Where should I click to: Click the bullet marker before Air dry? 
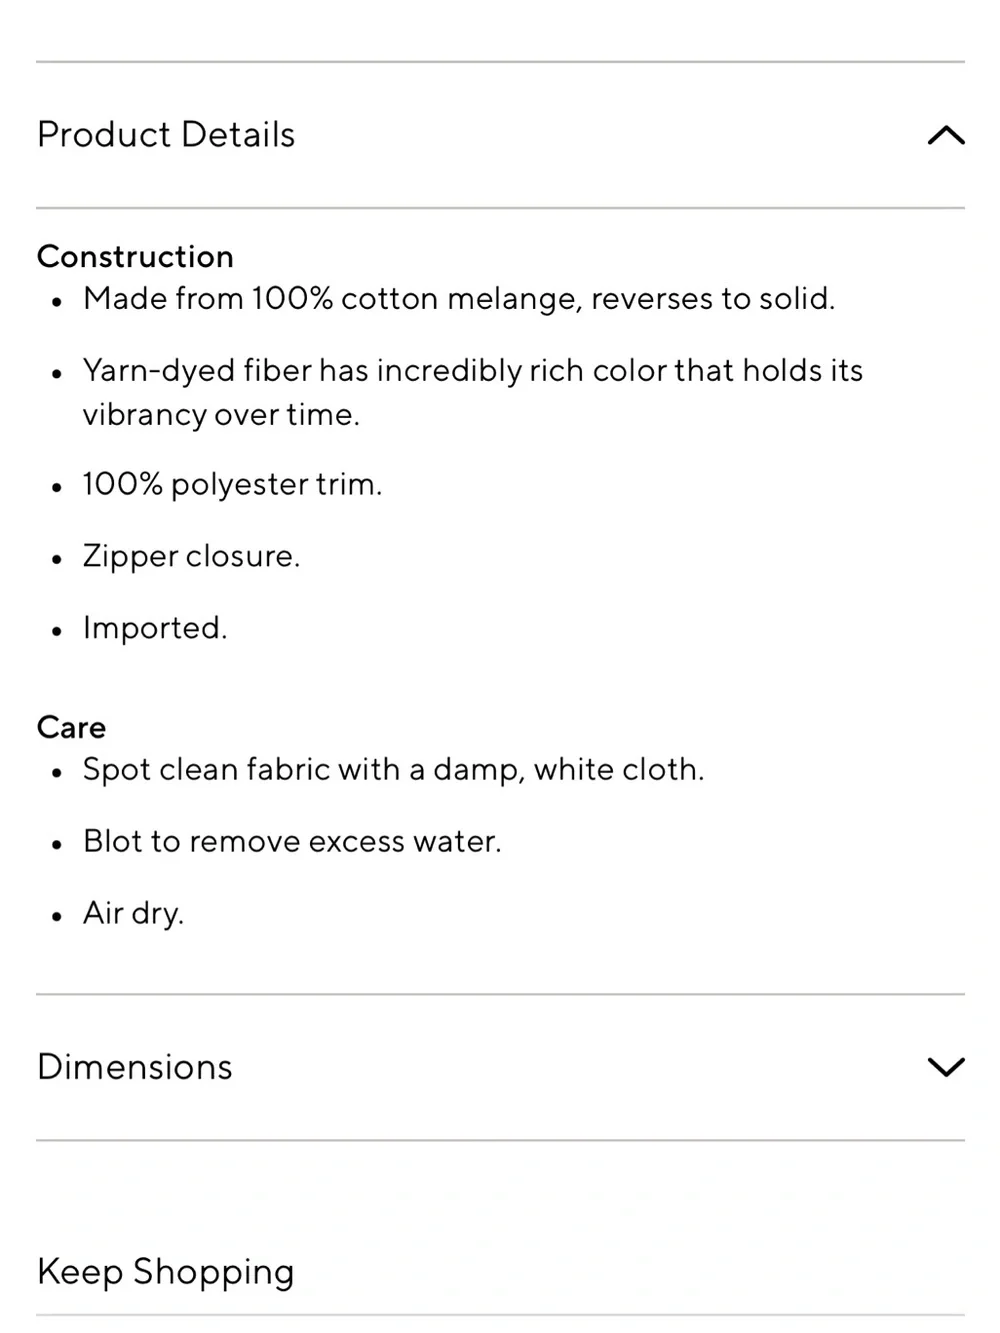(57, 917)
